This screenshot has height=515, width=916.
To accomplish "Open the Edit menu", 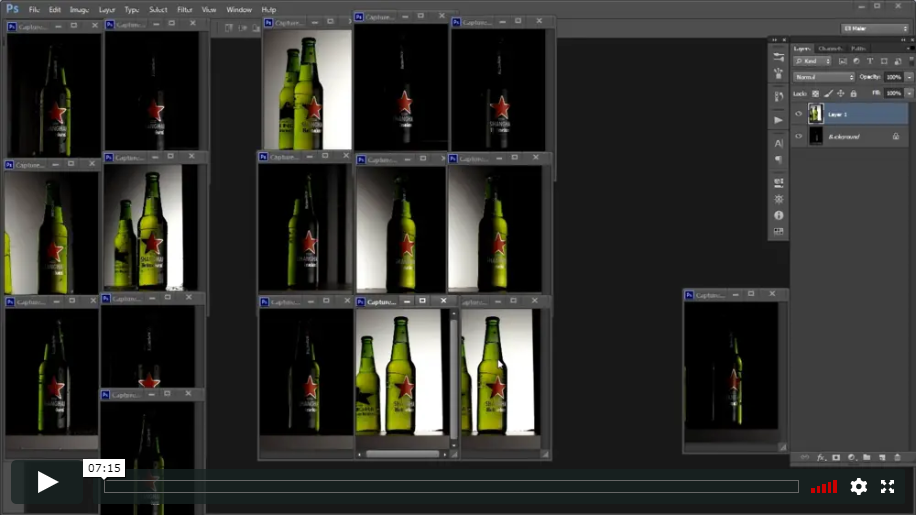I will (x=54, y=9).
